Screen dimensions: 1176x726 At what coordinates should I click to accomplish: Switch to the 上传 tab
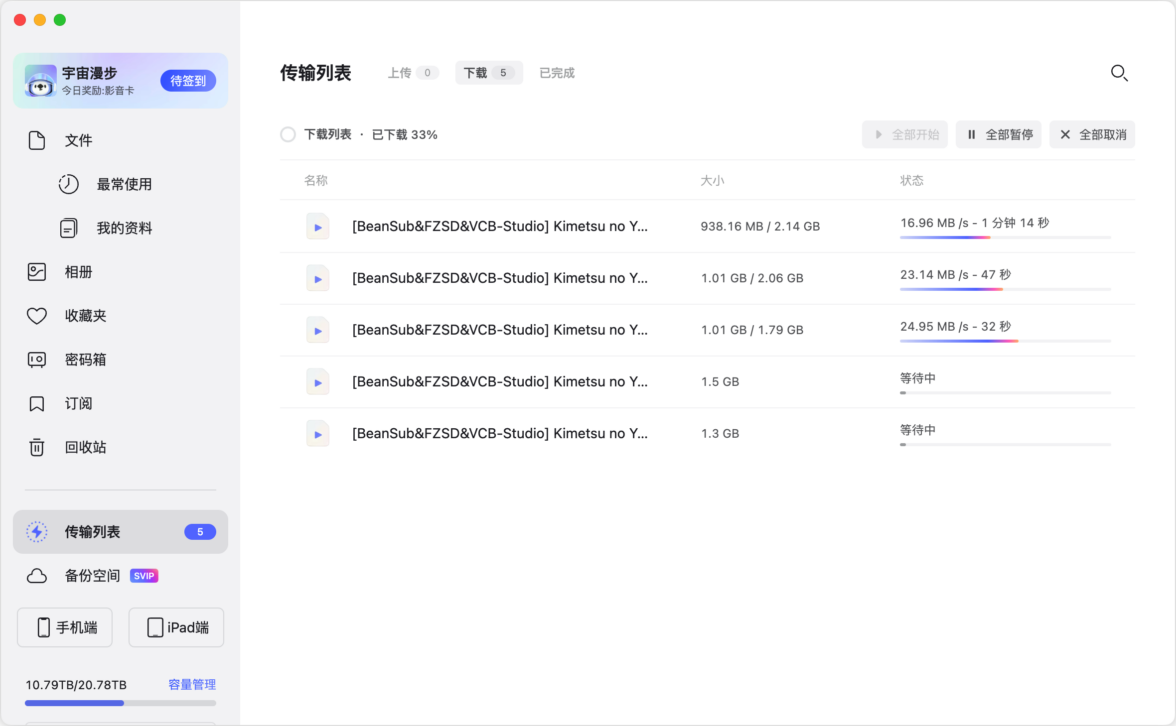click(412, 73)
